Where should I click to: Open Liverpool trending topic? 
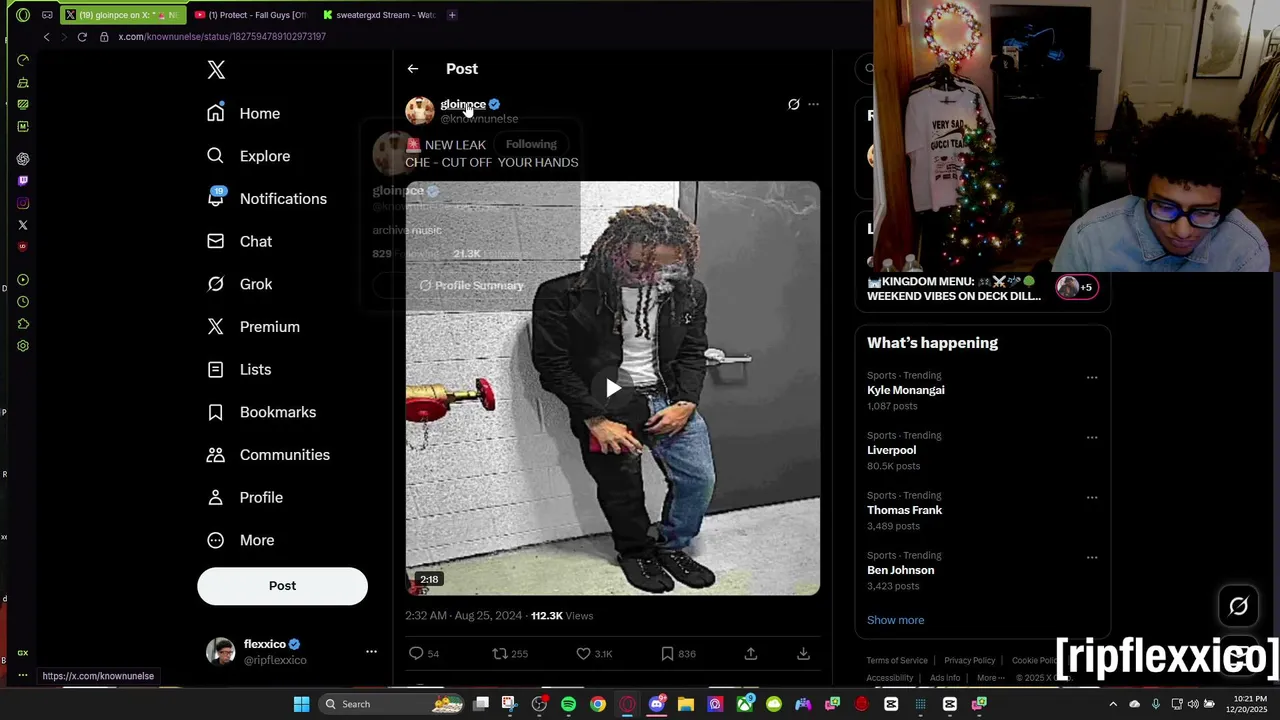(x=891, y=450)
